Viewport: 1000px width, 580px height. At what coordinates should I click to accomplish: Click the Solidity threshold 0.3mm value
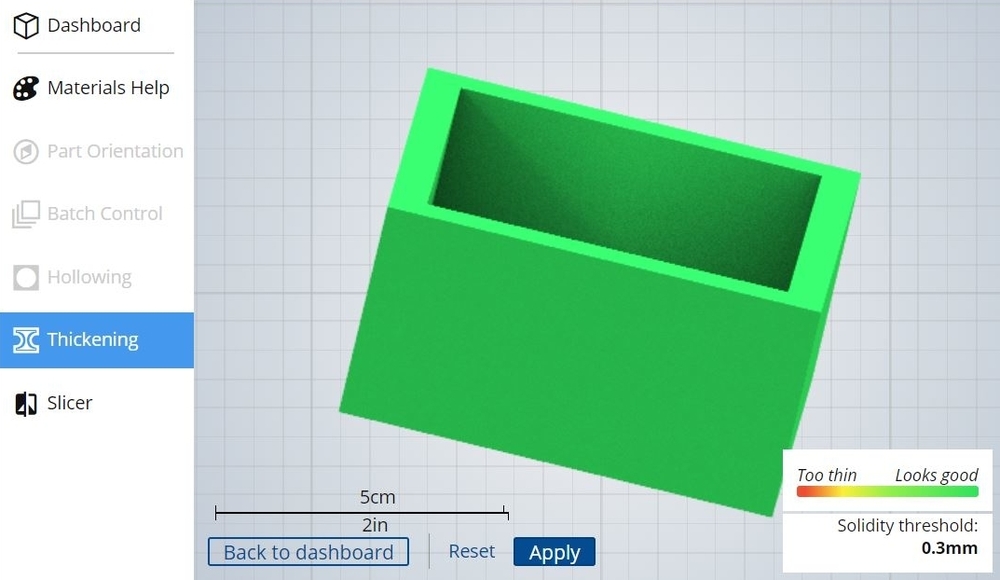click(949, 548)
